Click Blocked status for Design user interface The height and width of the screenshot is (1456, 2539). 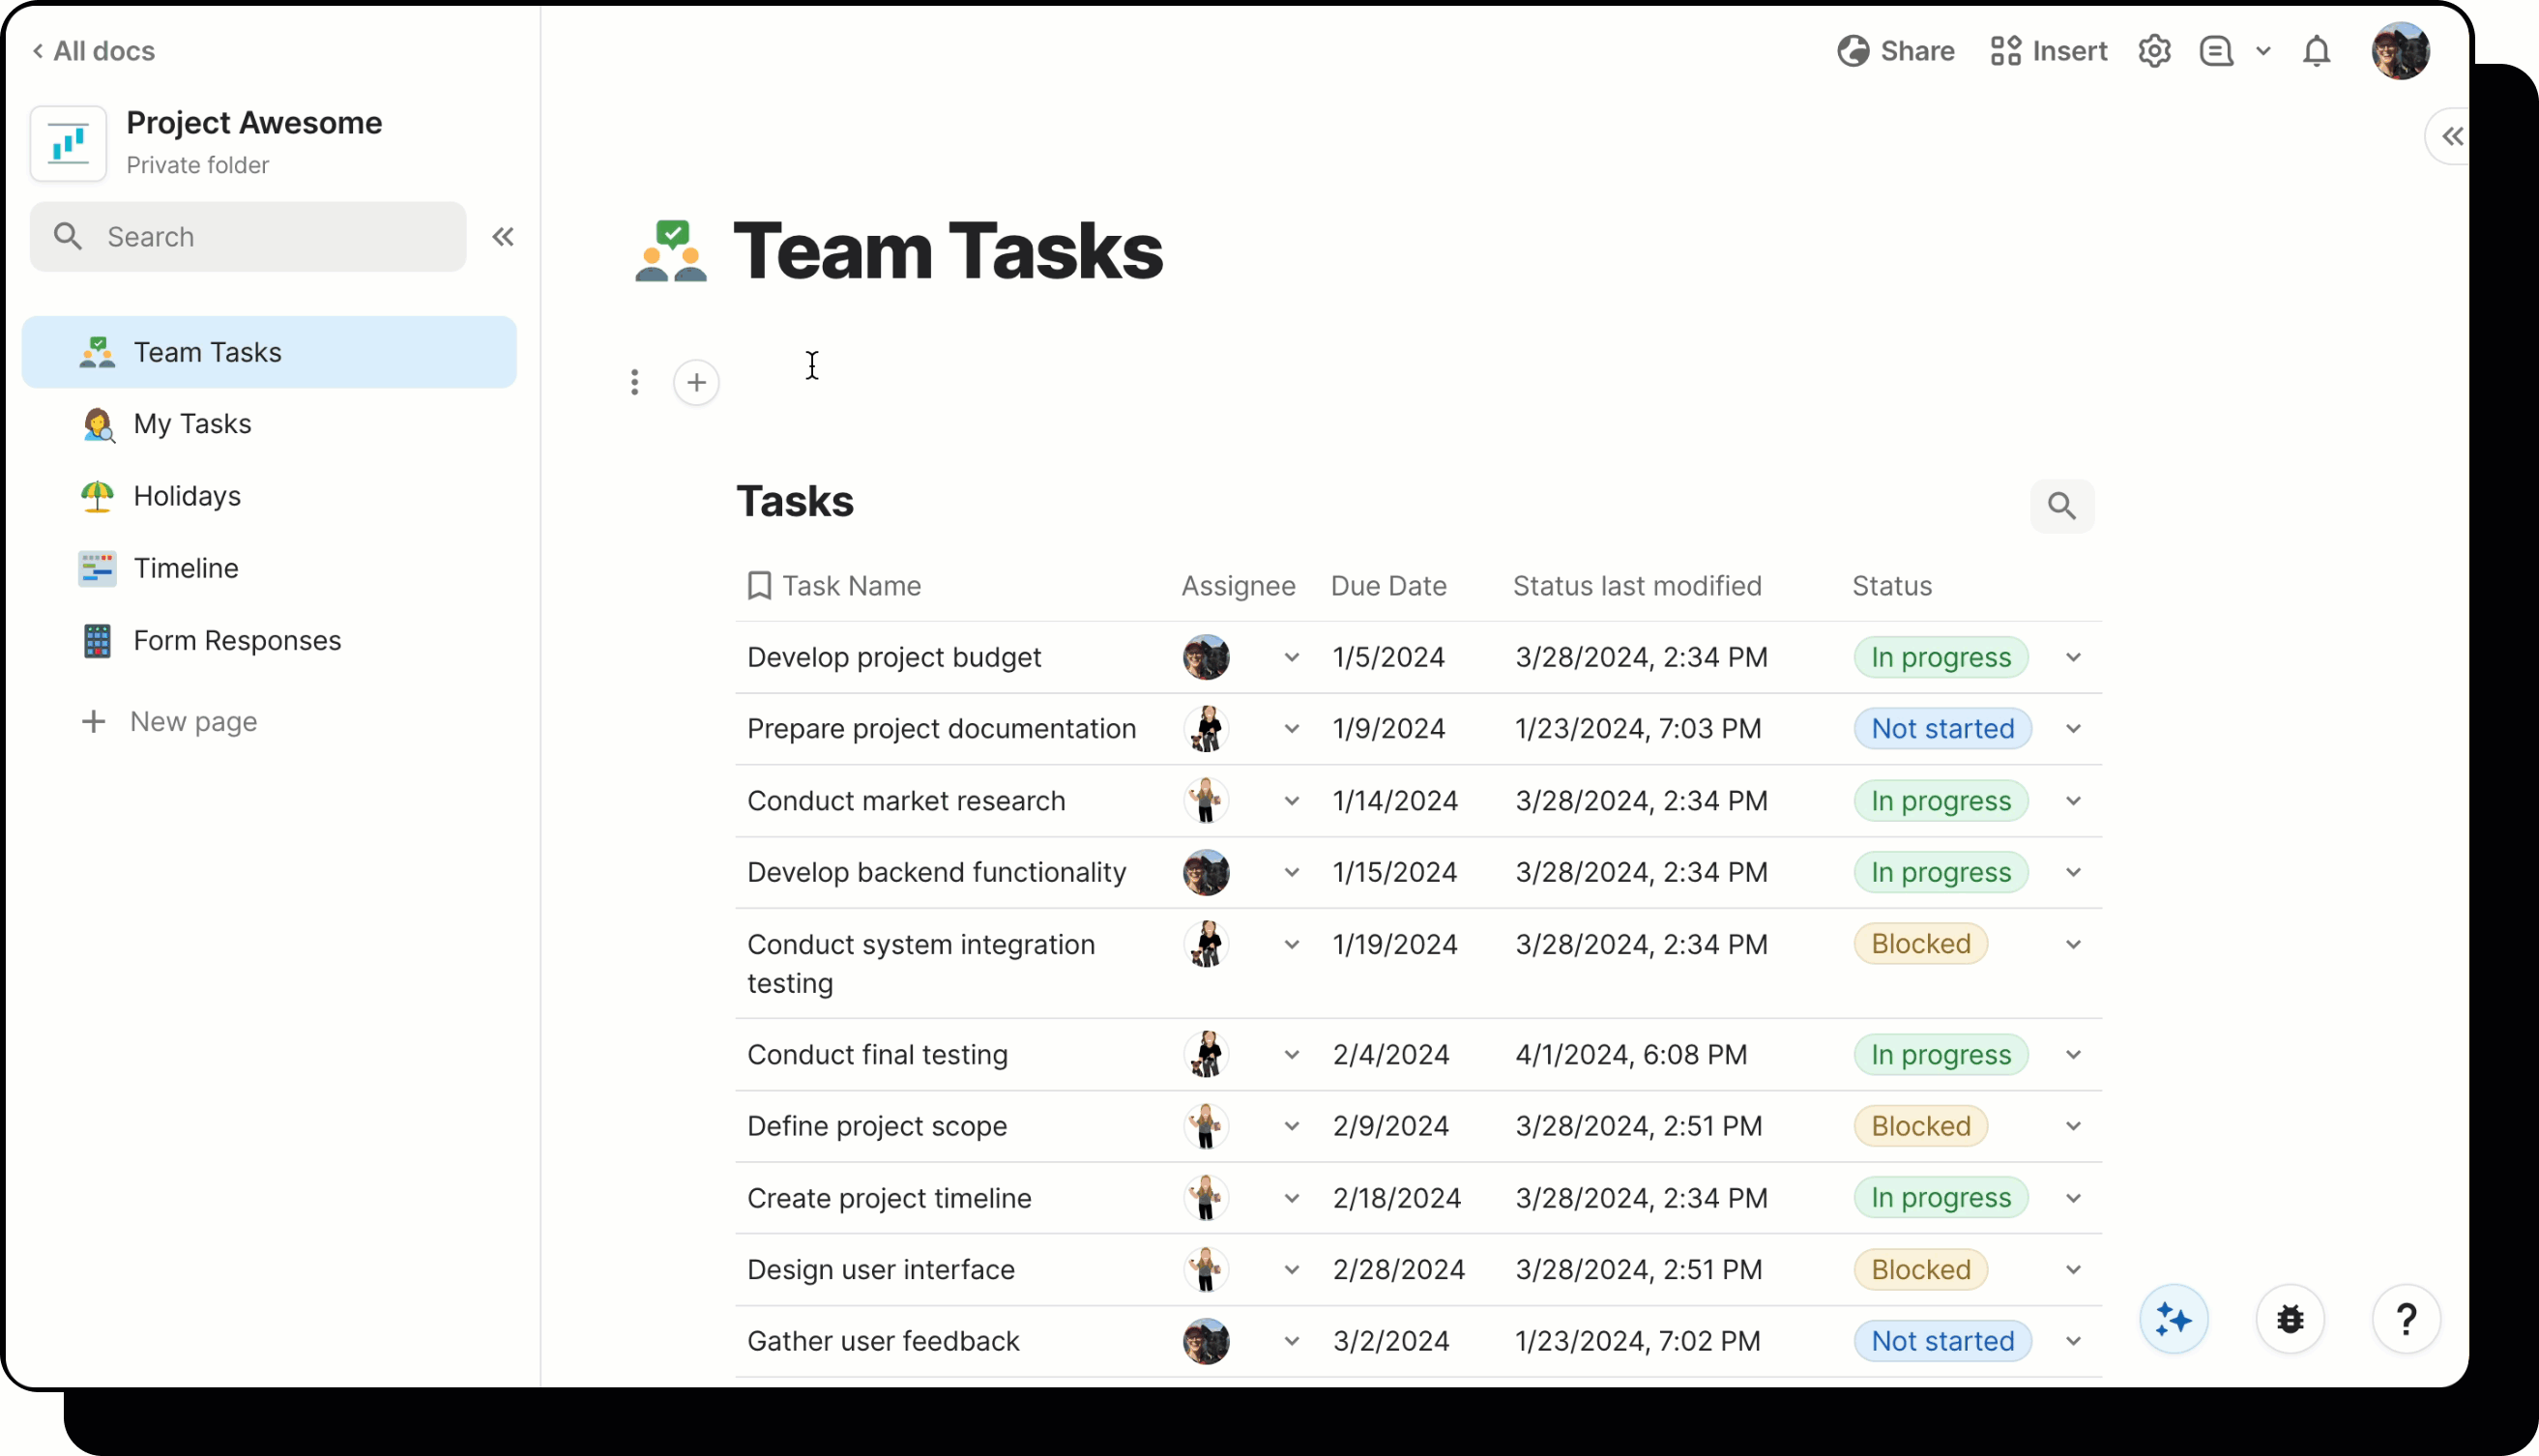pos(1920,1269)
